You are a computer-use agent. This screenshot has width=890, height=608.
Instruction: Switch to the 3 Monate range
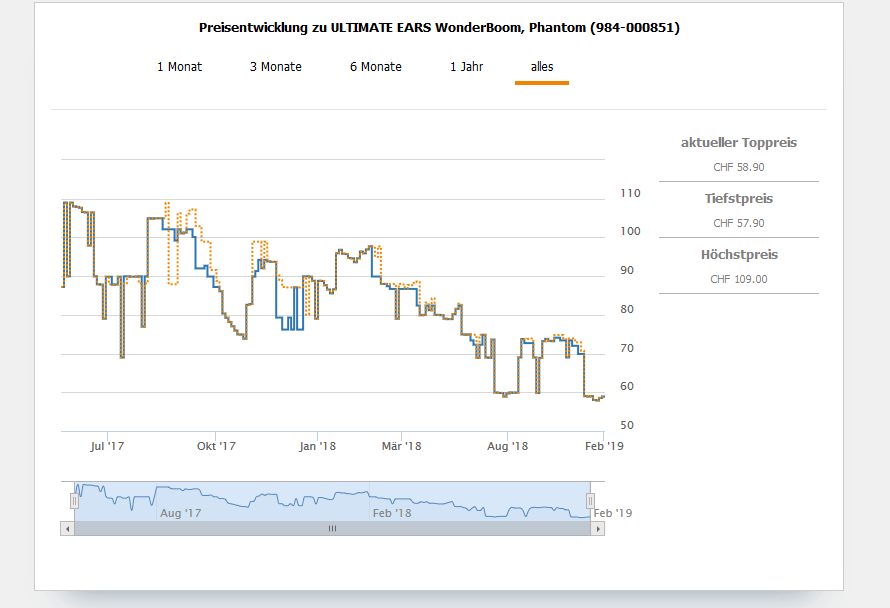pyautogui.click(x=276, y=67)
